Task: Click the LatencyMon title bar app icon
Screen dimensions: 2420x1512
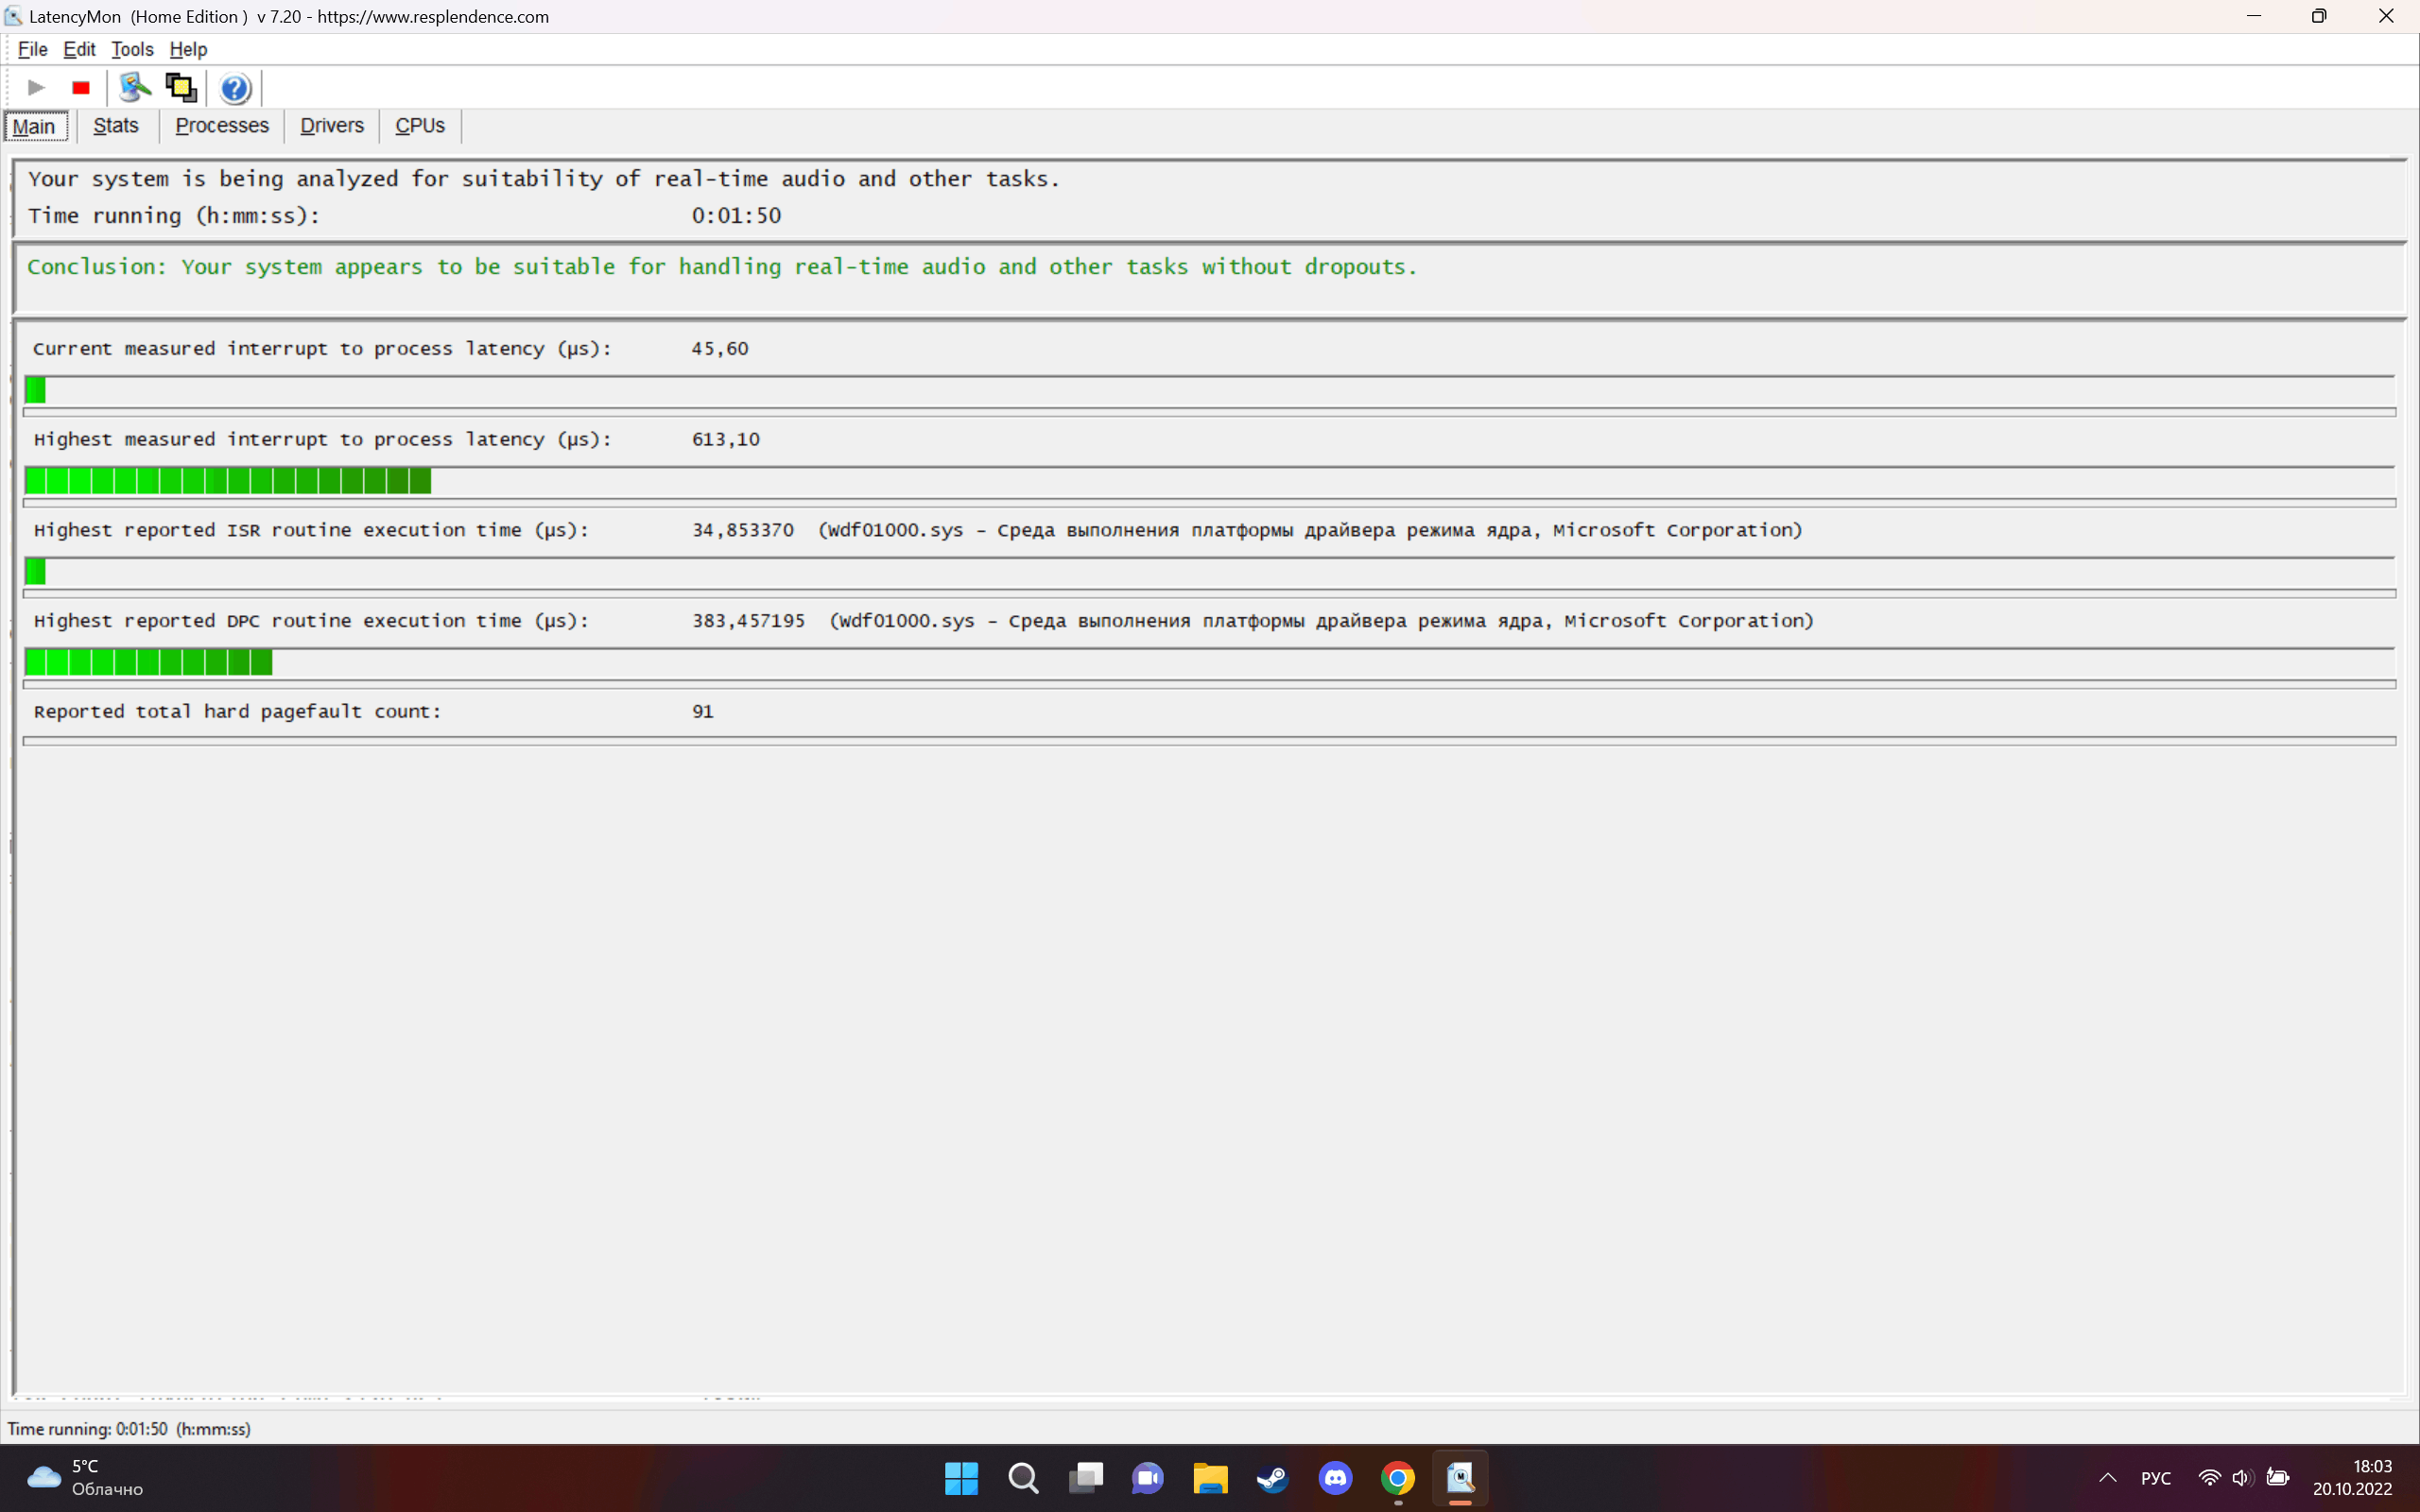Action: point(13,16)
